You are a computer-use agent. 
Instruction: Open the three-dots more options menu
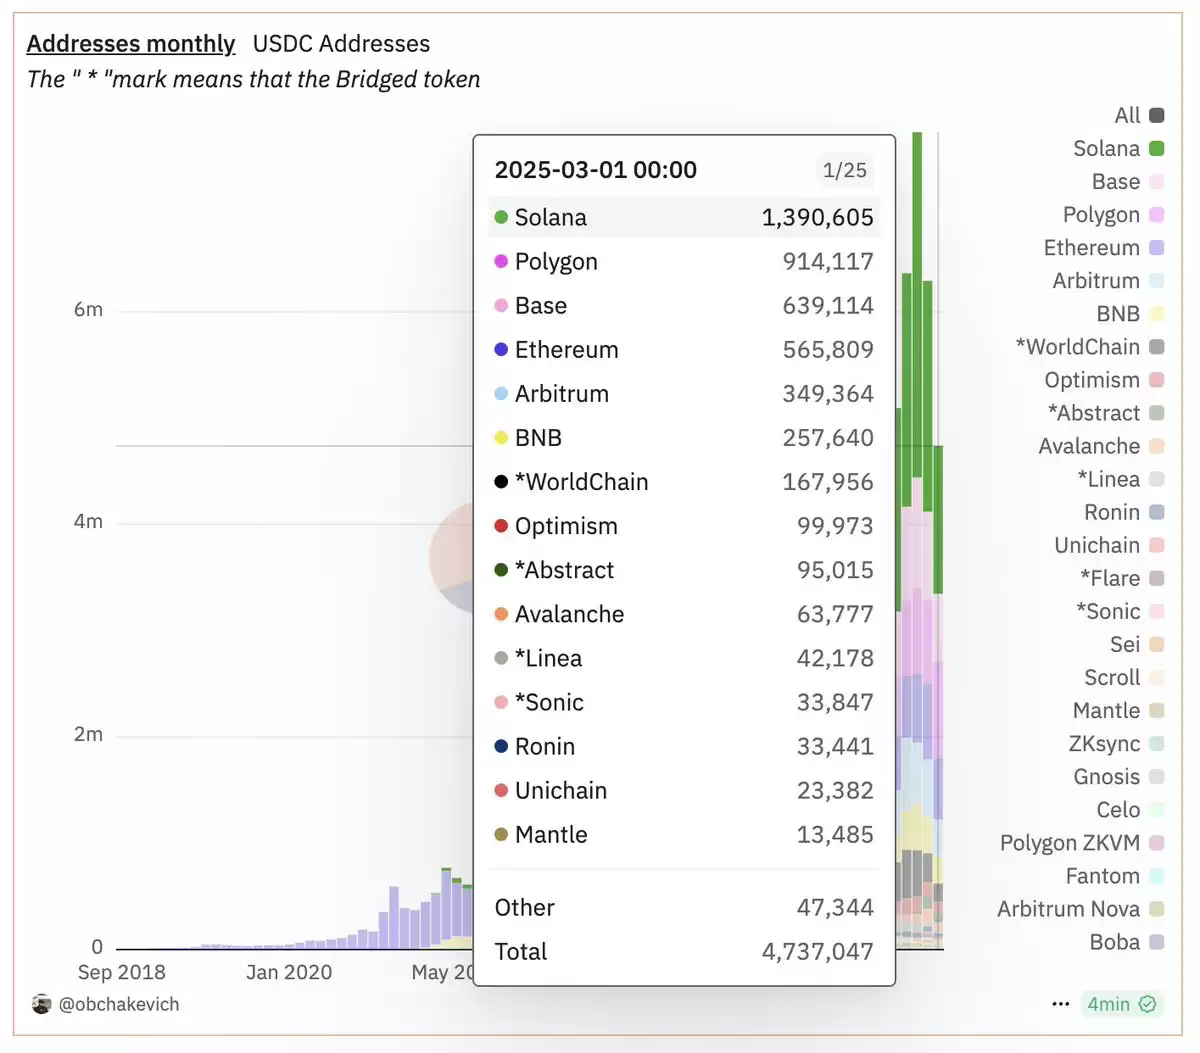(x=1061, y=1004)
